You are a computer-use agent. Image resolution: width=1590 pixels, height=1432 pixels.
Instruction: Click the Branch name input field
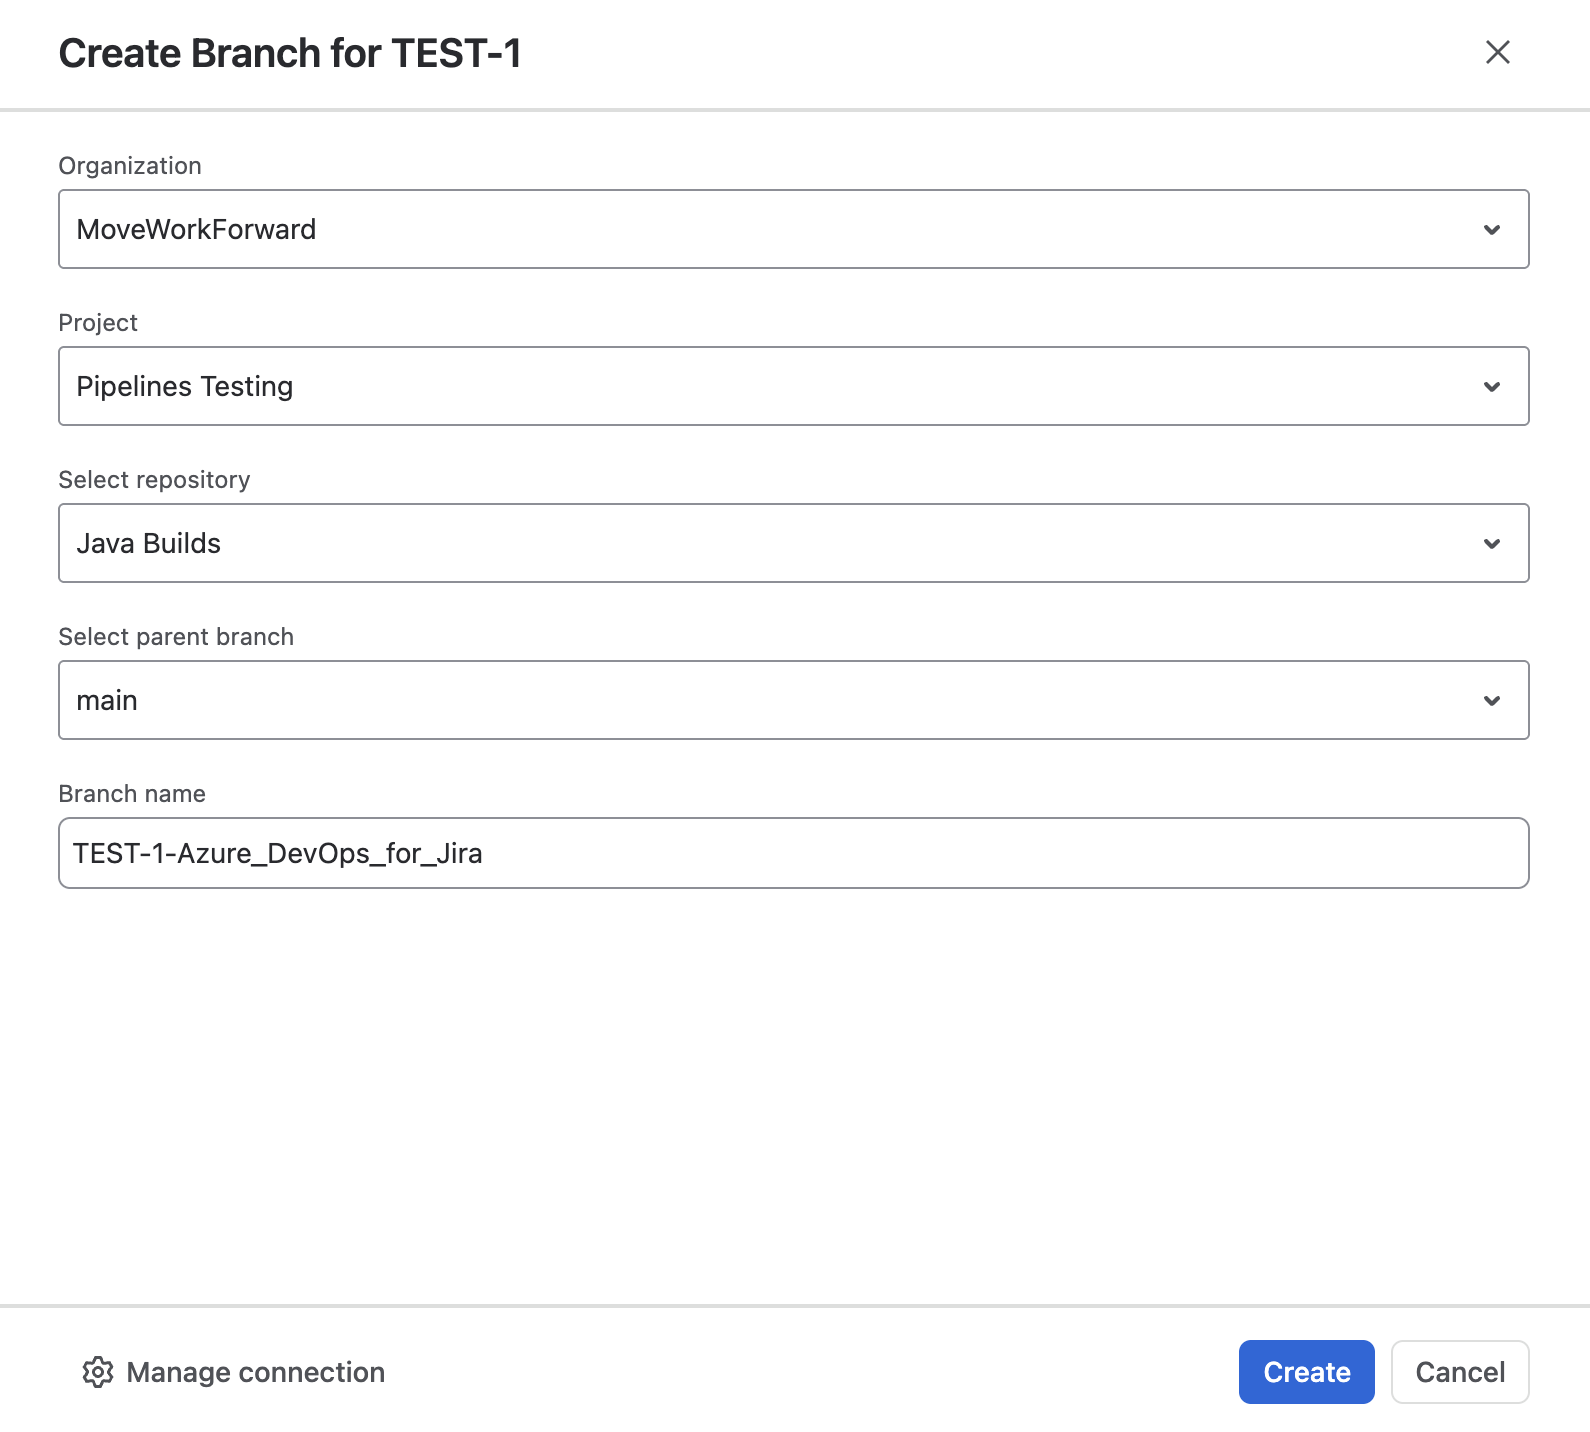coord(794,853)
